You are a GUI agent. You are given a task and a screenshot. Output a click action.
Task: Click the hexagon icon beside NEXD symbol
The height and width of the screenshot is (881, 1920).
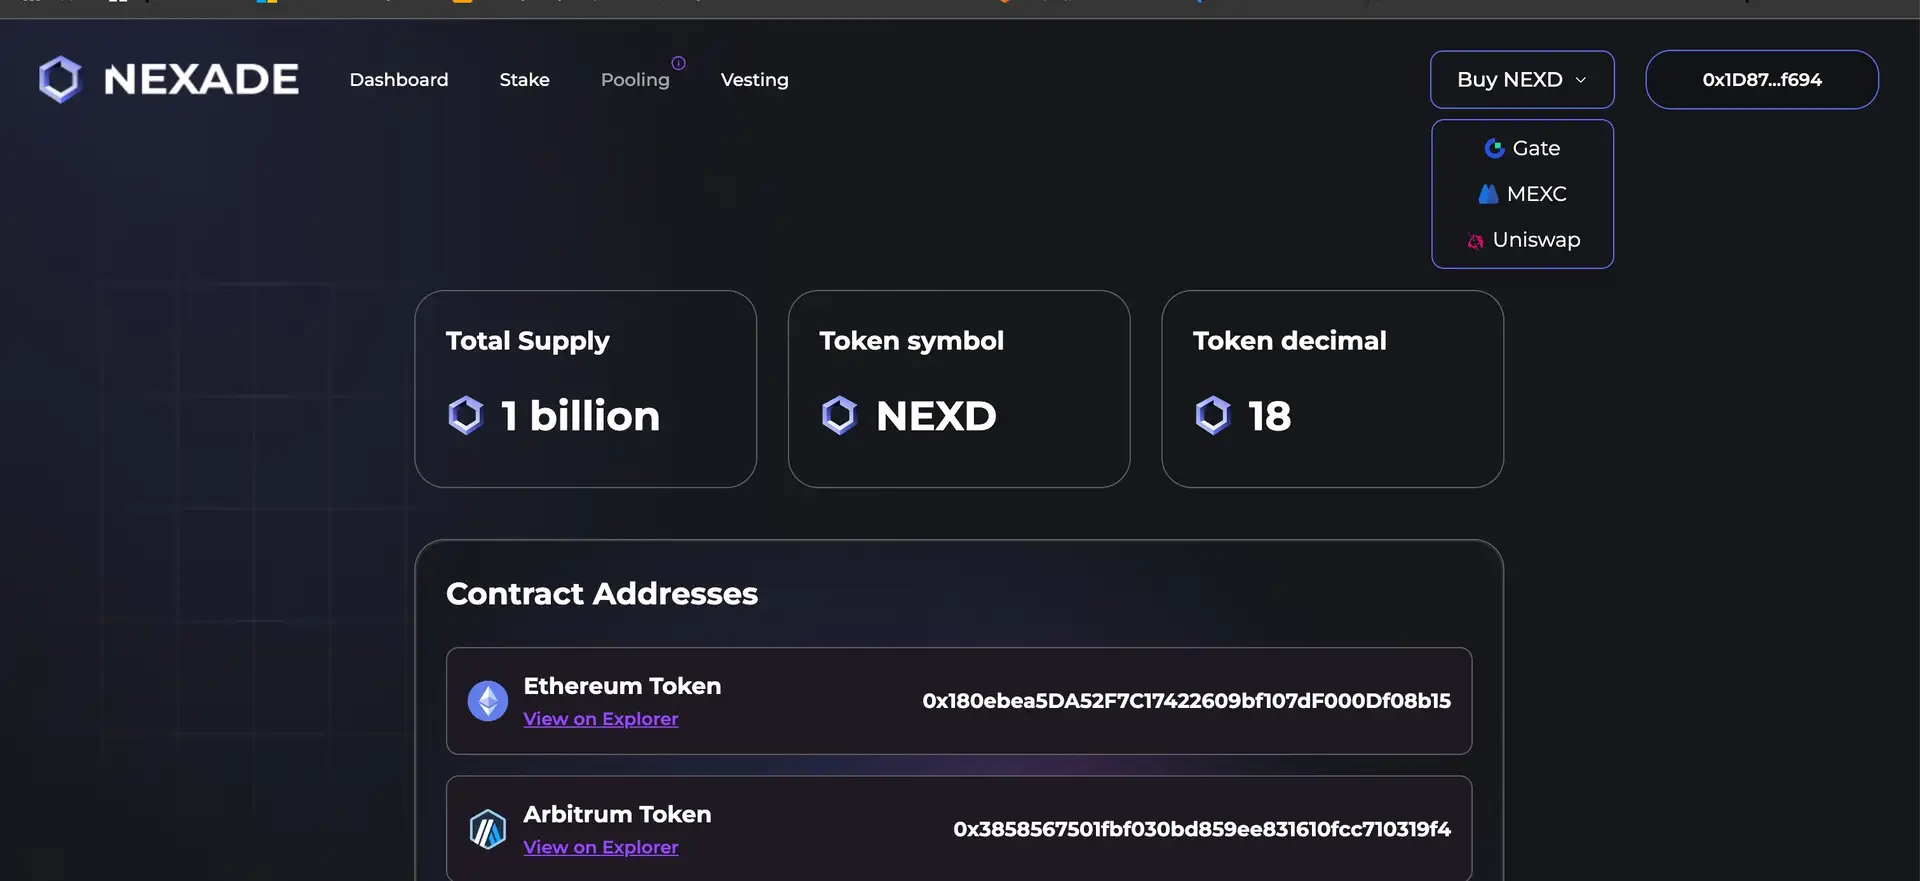click(x=839, y=415)
